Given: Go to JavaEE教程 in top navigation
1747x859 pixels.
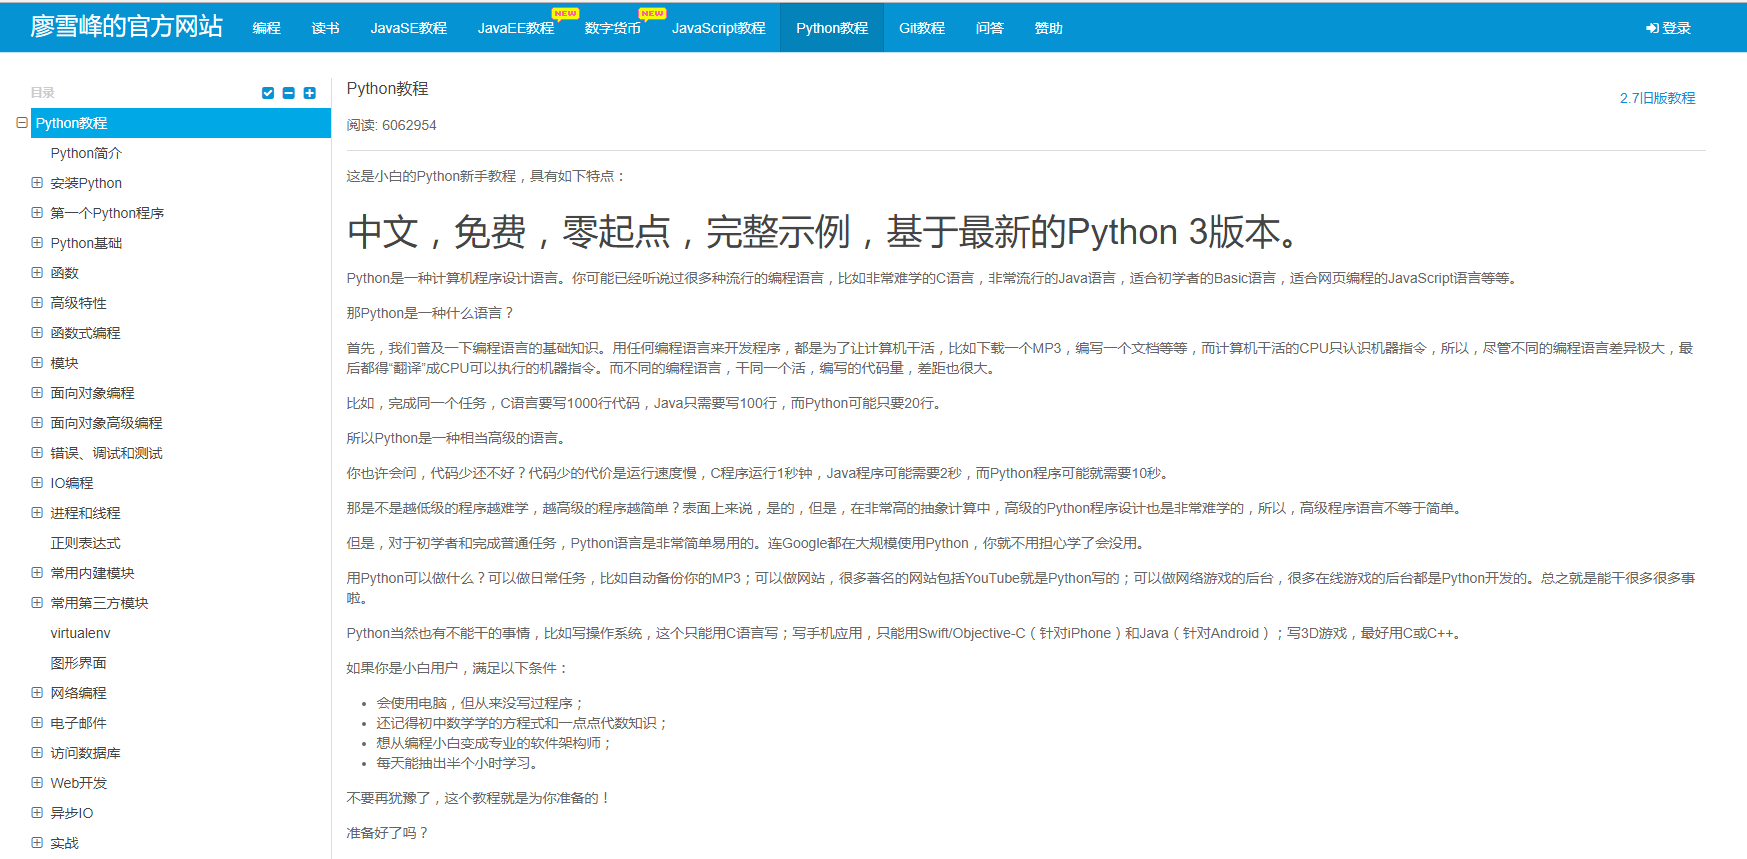Looking at the screenshot, I should coord(515,28).
